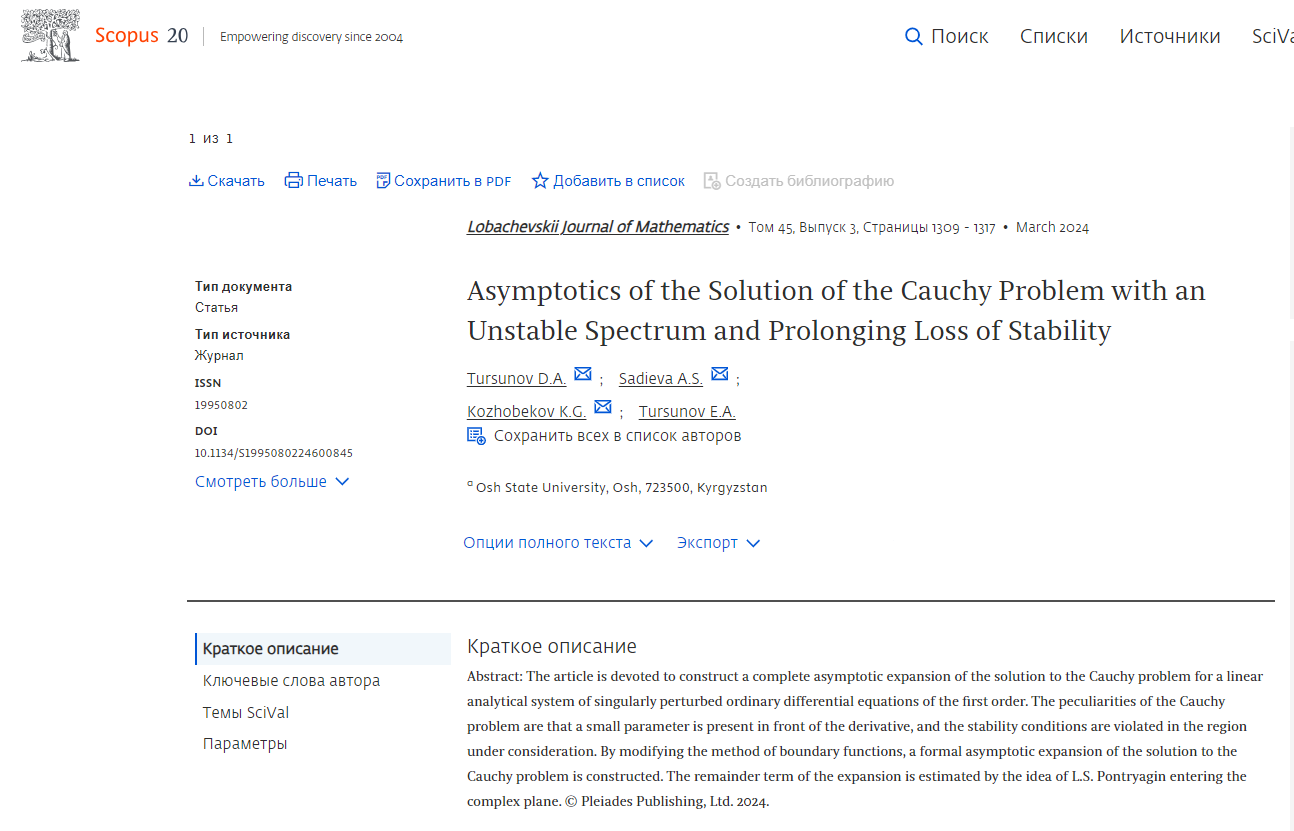Open Lobachevskii Journal of Mathematics link
This screenshot has width=1294, height=831.
597,227
